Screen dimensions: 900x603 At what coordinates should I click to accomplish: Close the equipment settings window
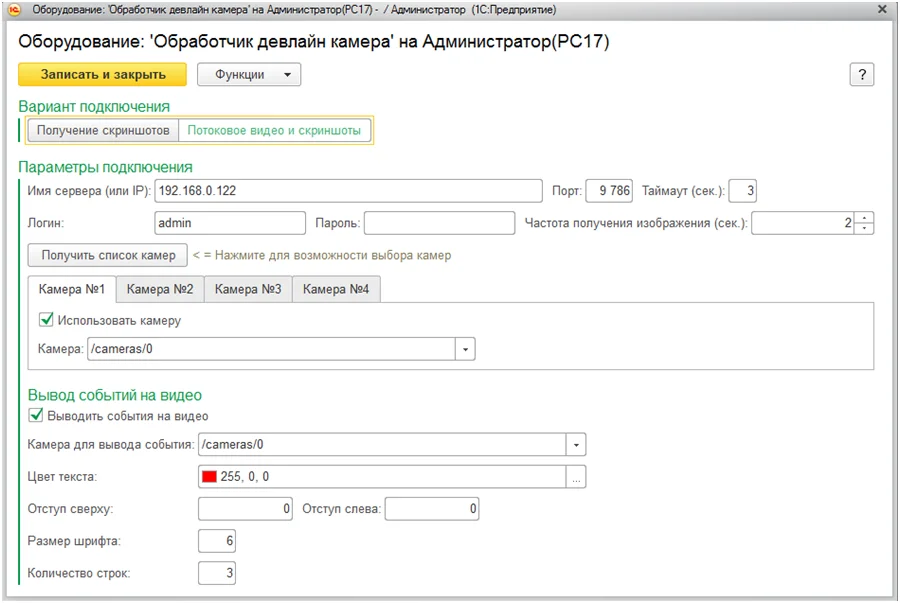882,10
